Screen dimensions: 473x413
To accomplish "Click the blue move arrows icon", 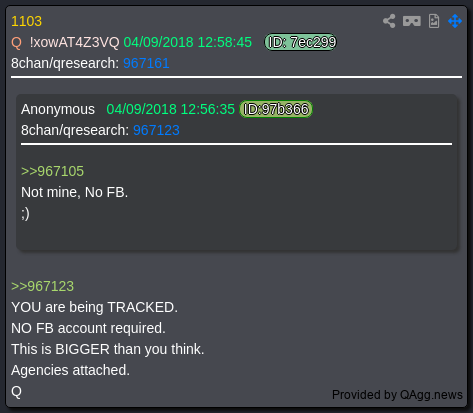I will click(x=455, y=21).
